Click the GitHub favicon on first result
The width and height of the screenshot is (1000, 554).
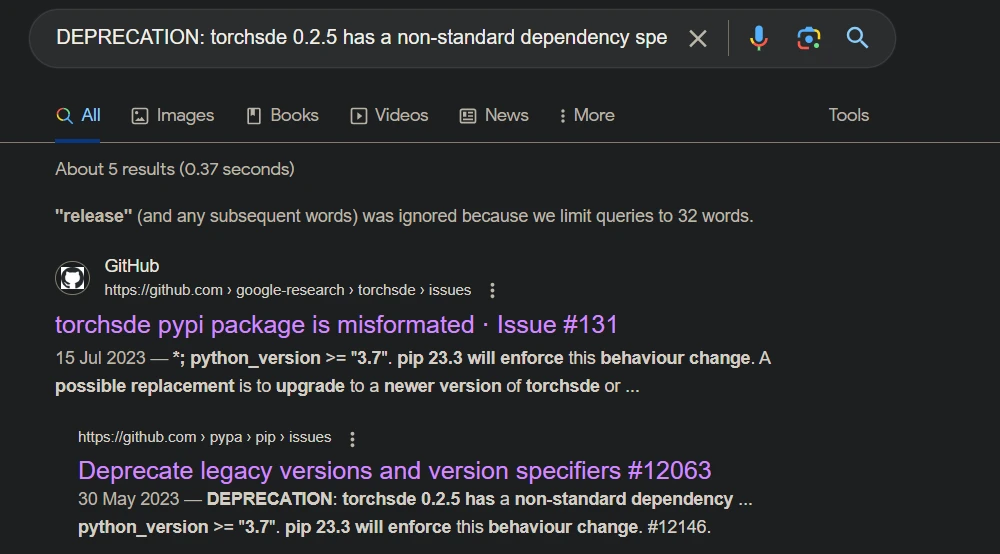pos(72,277)
